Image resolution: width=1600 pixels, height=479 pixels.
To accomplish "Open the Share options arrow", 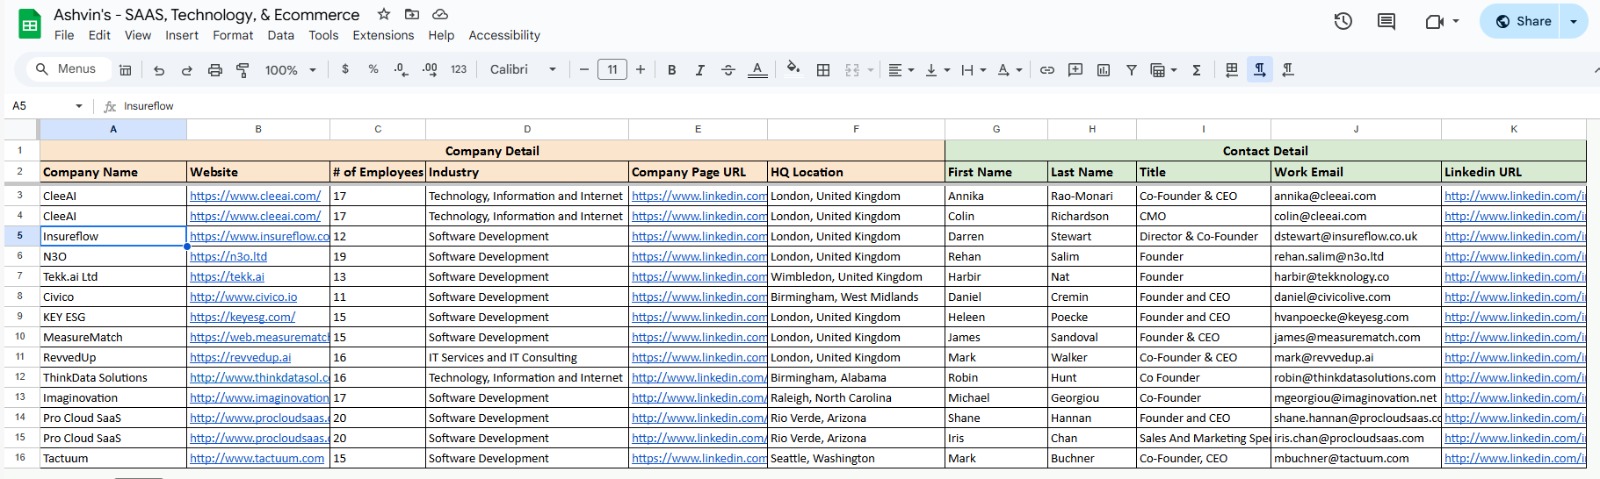I will tap(1573, 21).
